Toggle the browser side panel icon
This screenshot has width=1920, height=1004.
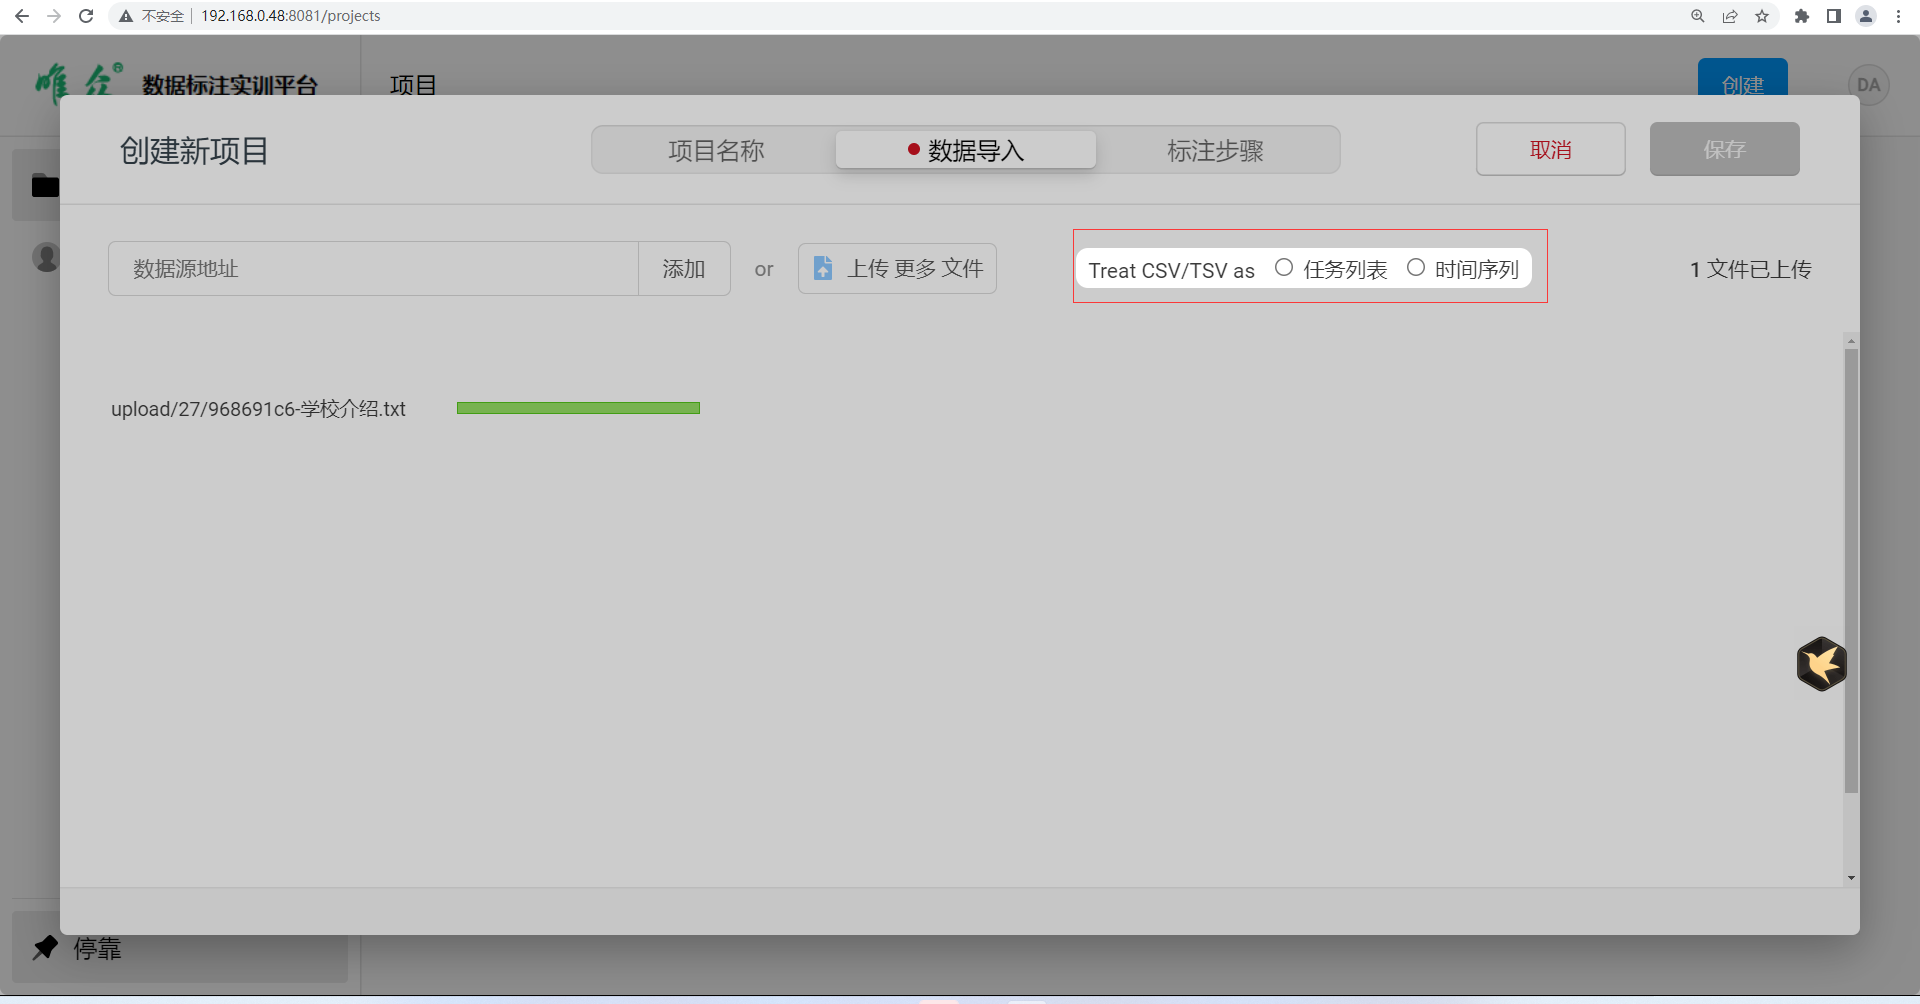(x=1833, y=16)
